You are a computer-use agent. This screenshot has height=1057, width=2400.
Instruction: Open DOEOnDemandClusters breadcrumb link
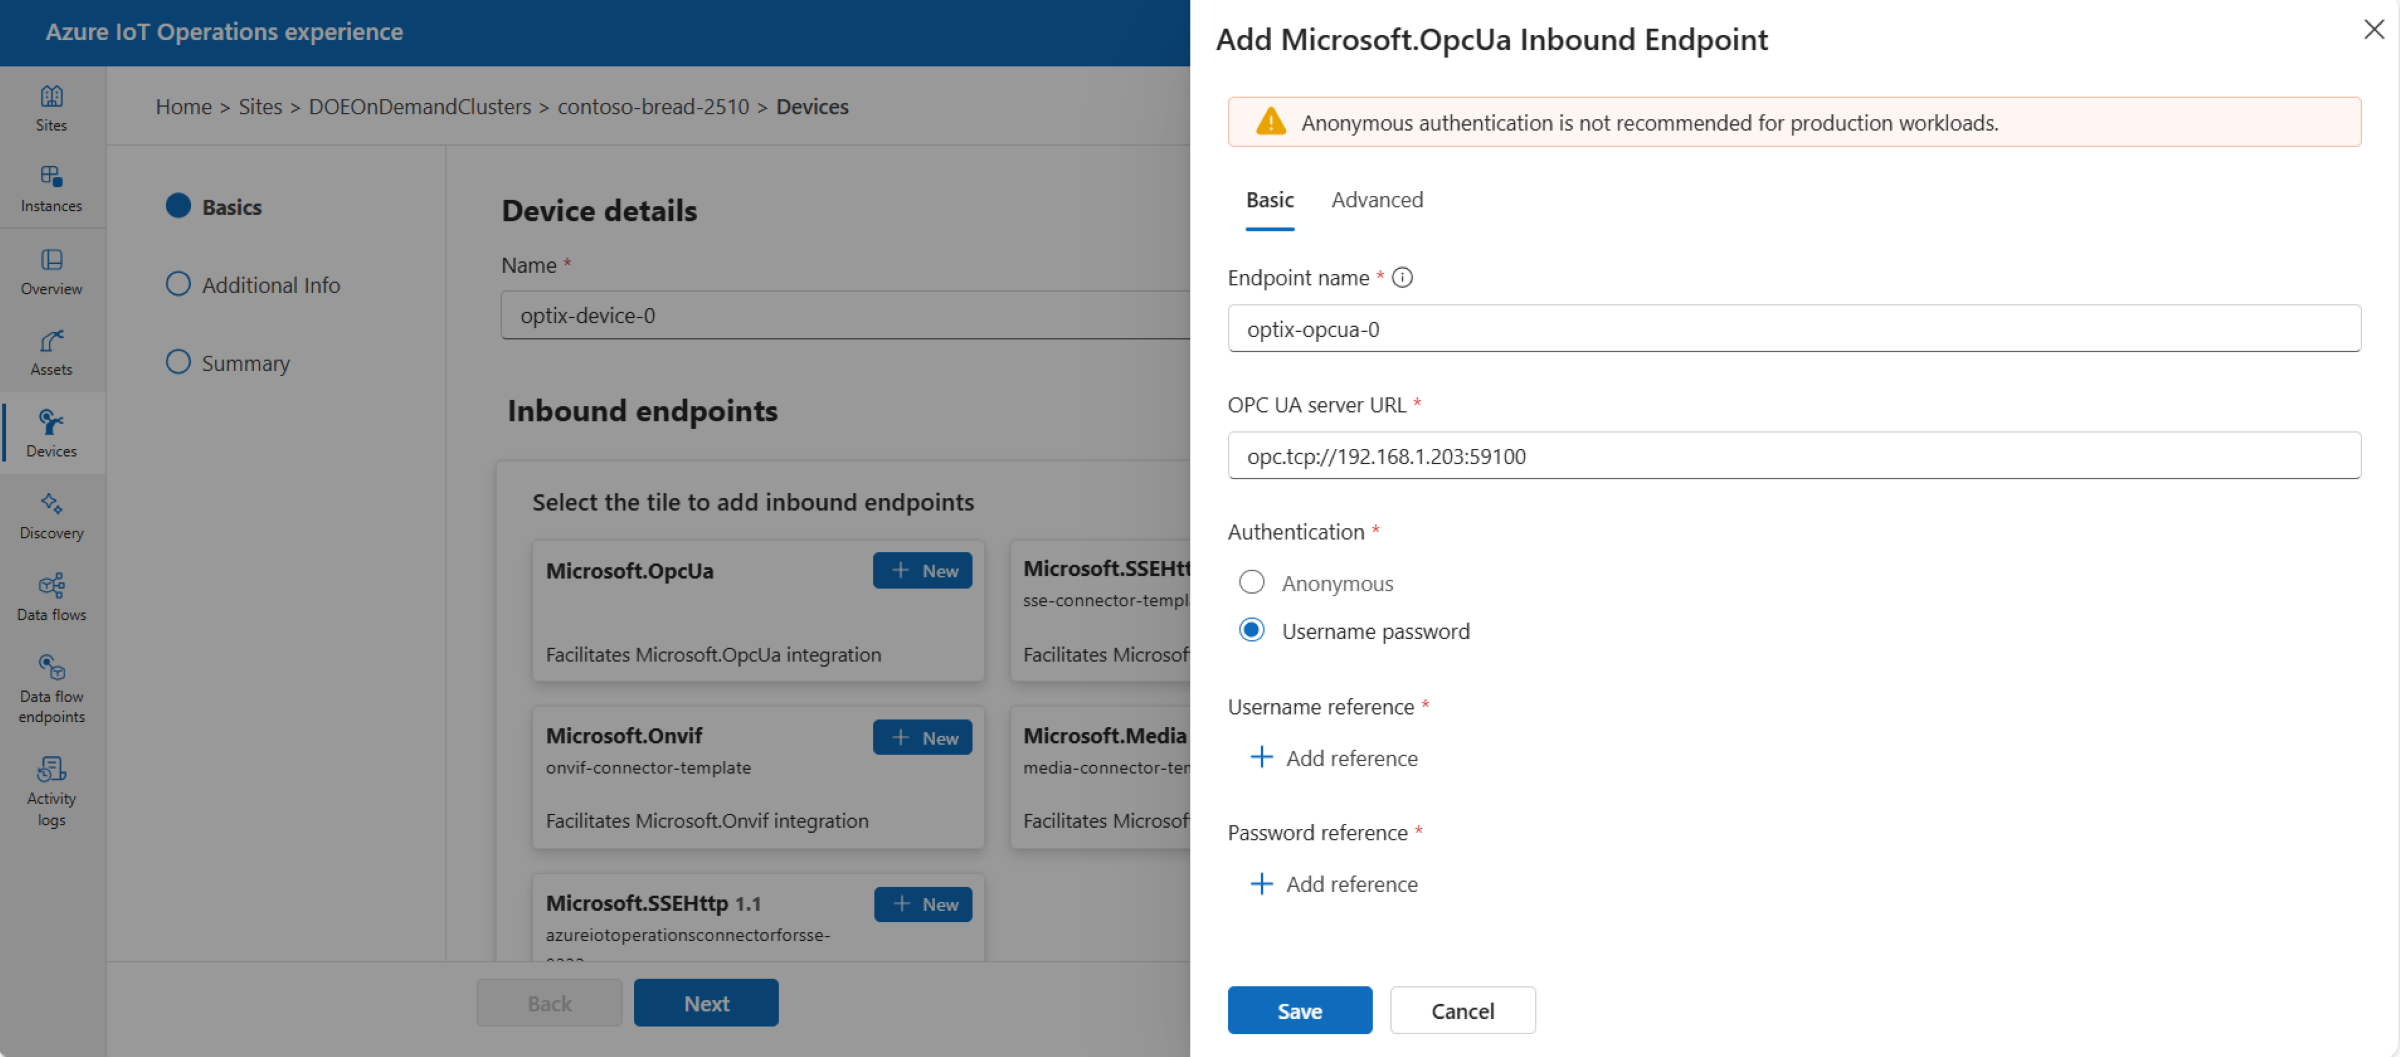coord(420,107)
